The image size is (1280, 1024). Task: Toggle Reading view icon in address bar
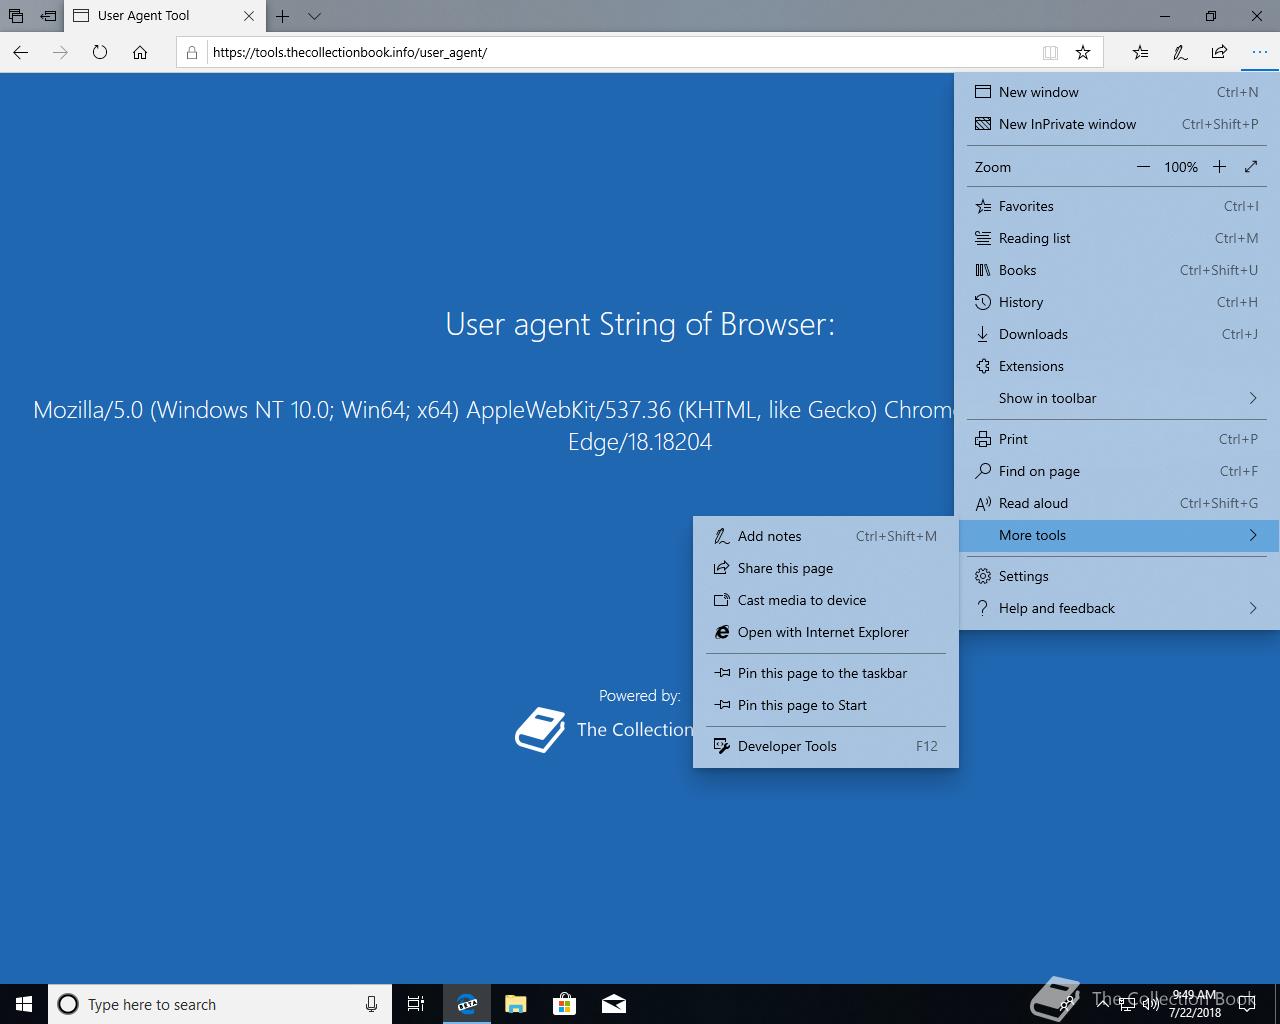click(1050, 52)
